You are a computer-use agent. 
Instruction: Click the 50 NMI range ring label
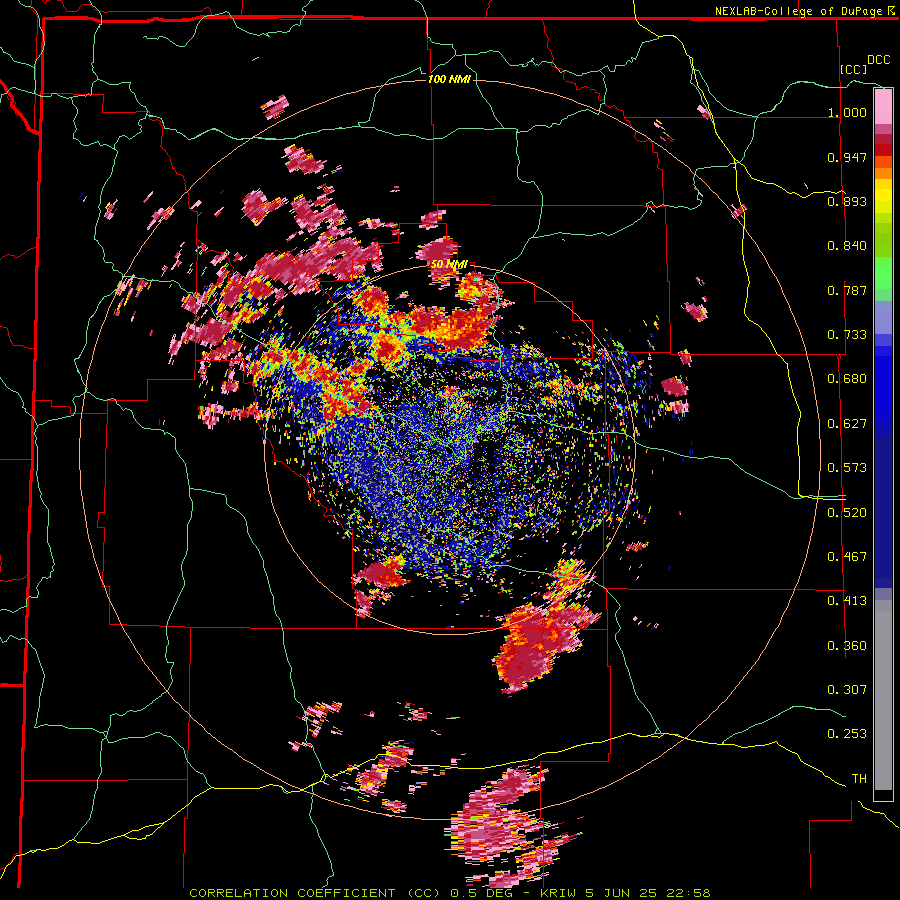pyautogui.click(x=449, y=265)
